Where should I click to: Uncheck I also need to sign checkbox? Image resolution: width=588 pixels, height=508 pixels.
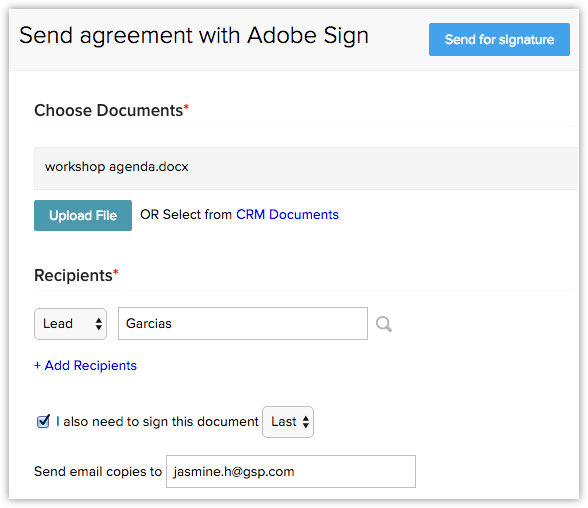pyautogui.click(x=43, y=421)
